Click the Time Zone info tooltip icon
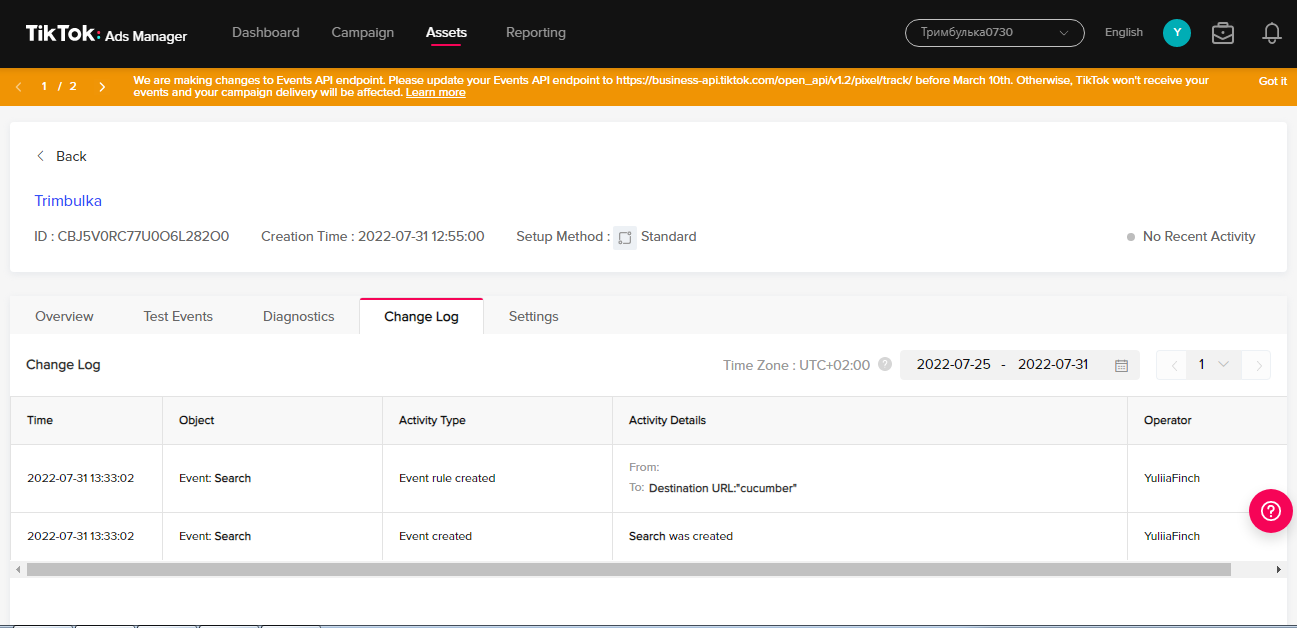 click(x=884, y=365)
